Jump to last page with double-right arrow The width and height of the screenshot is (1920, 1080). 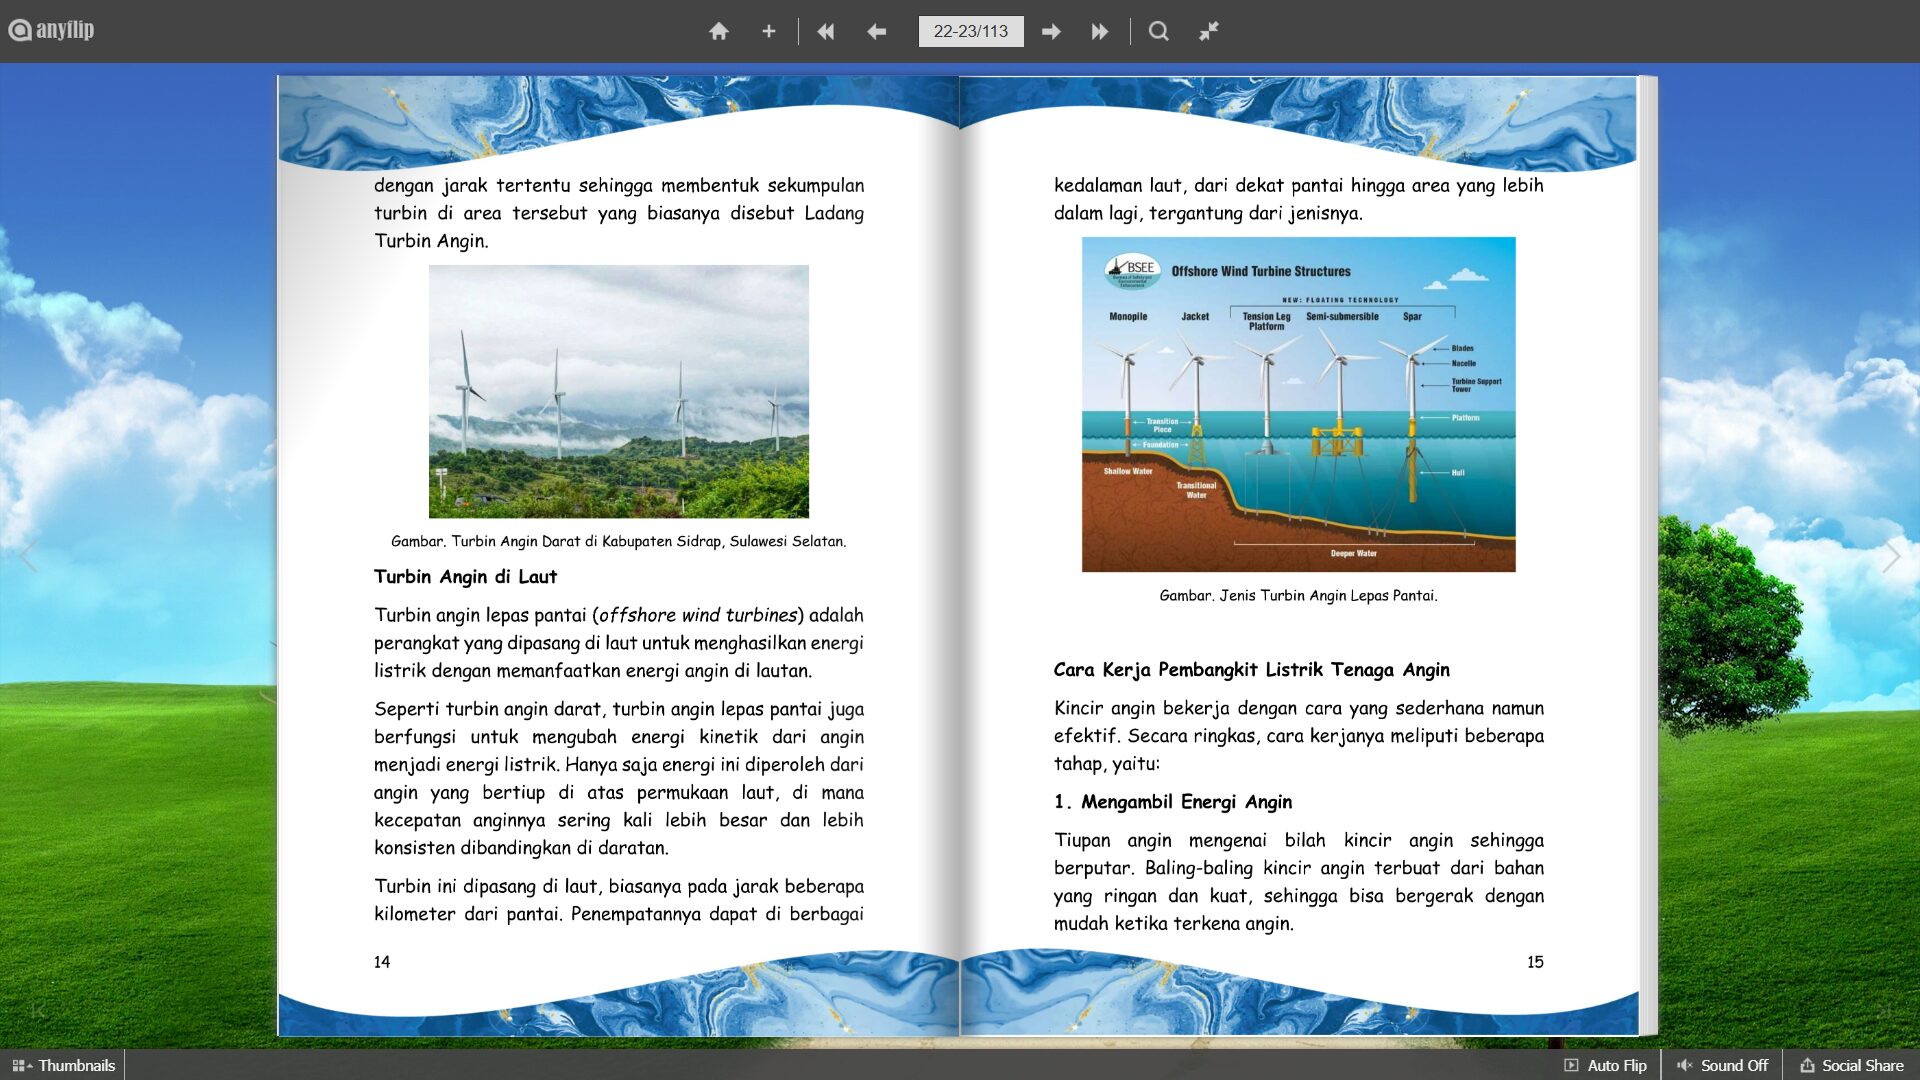coord(1099,31)
